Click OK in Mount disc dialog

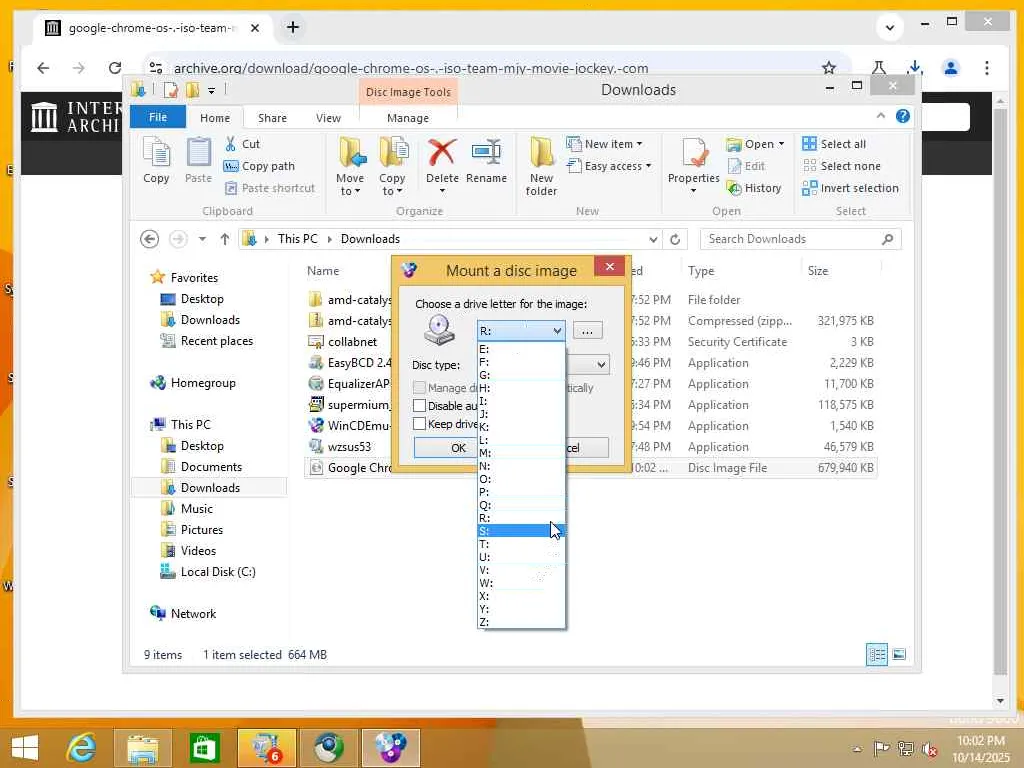point(445,448)
